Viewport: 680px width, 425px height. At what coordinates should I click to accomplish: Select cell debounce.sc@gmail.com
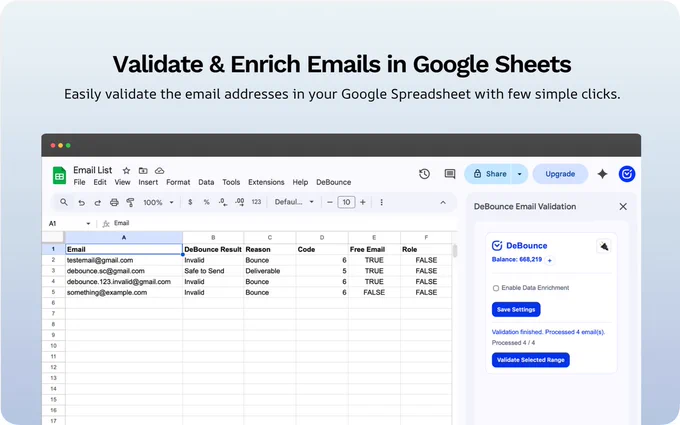coord(124,271)
